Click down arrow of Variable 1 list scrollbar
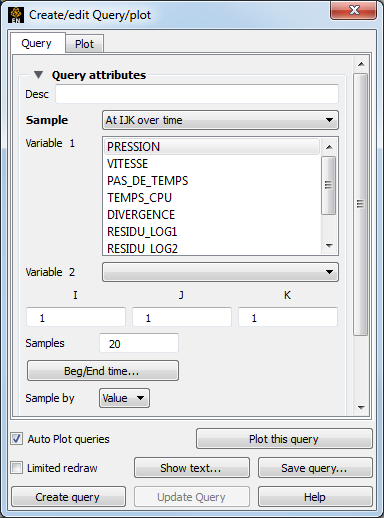 tap(329, 246)
